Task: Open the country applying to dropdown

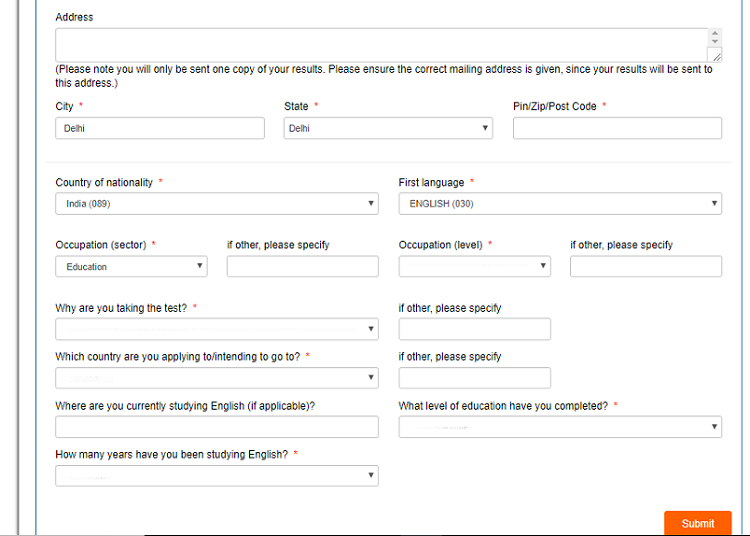Action: 216,378
